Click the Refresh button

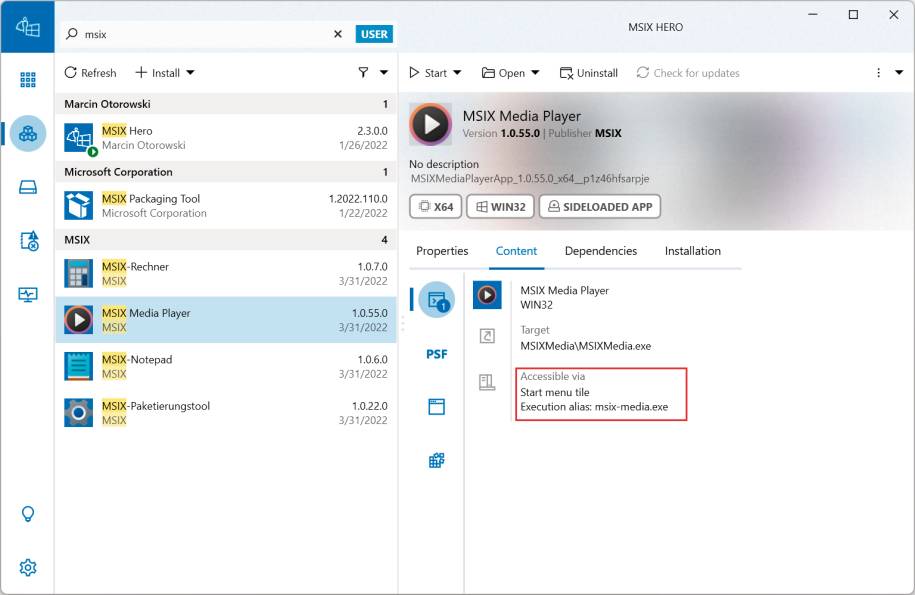point(90,73)
